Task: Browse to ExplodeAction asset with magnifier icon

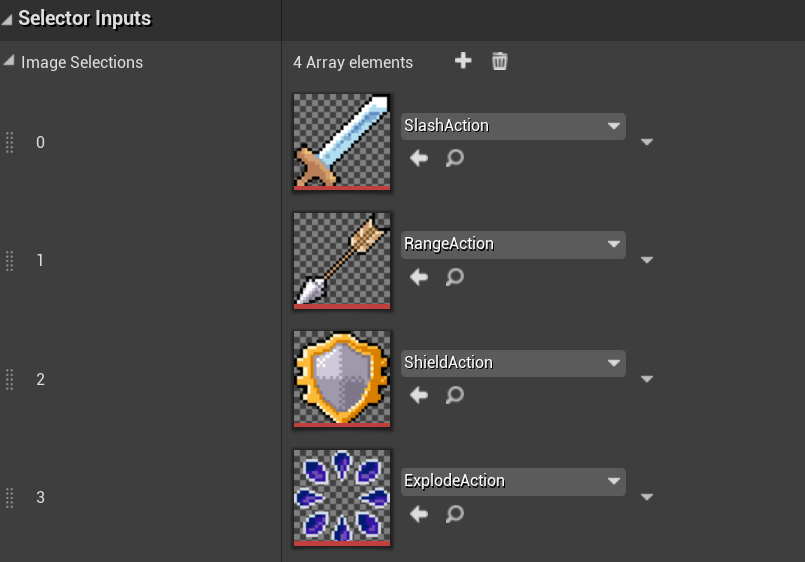Action: click(455, 514)
